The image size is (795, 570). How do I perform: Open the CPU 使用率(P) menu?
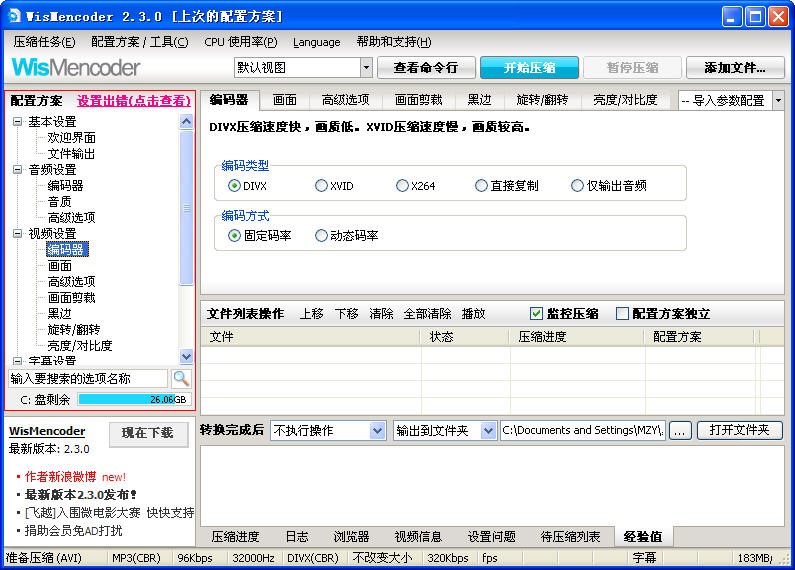[x=241, y=42]
